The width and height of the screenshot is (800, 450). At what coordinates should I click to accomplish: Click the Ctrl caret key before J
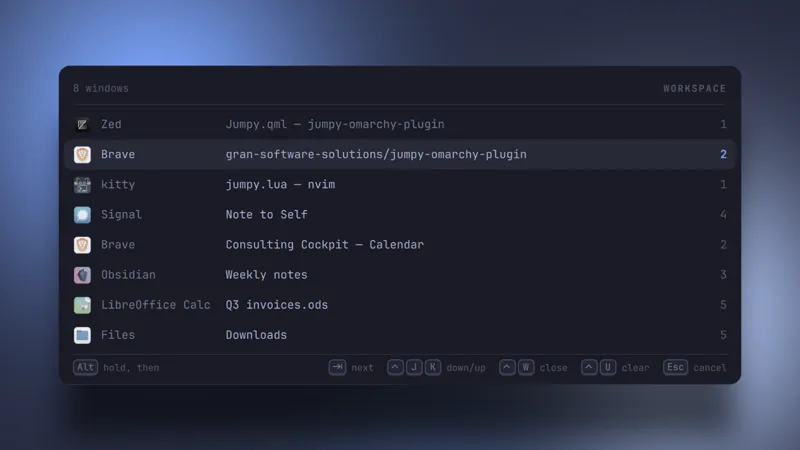395,367
